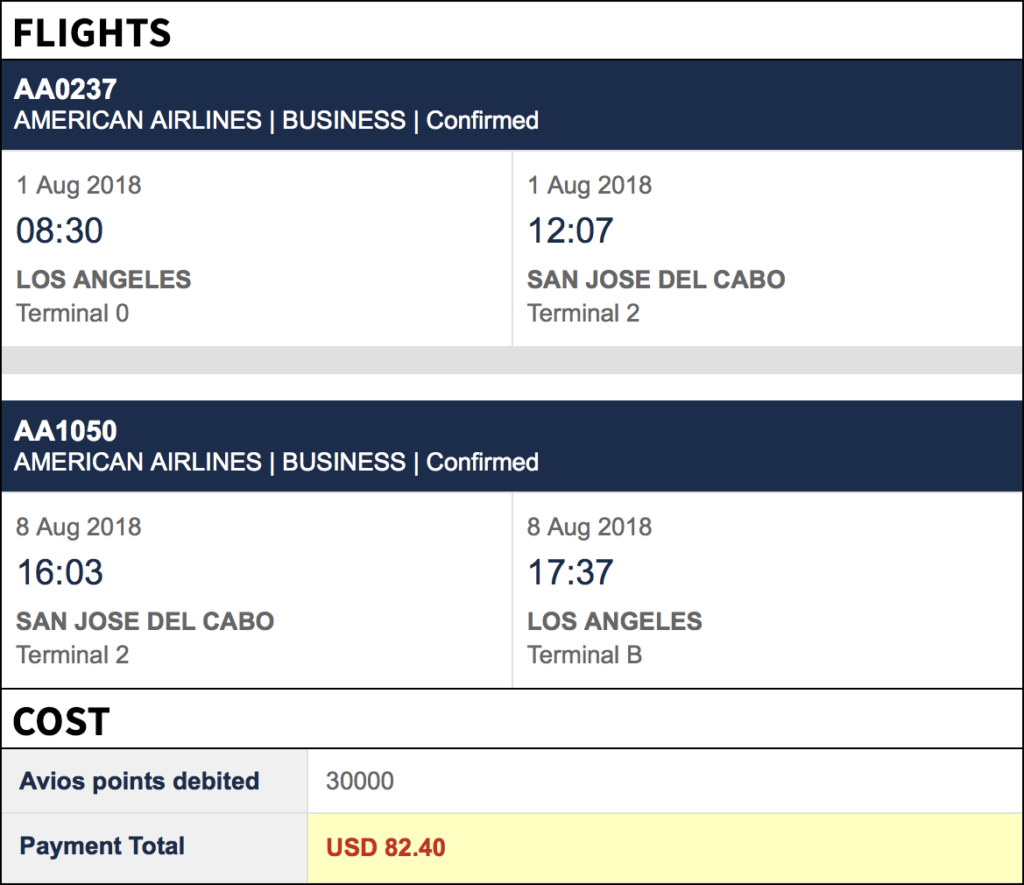Select LOS ANGELES departure city for AA0237

[x=104, y=280]
